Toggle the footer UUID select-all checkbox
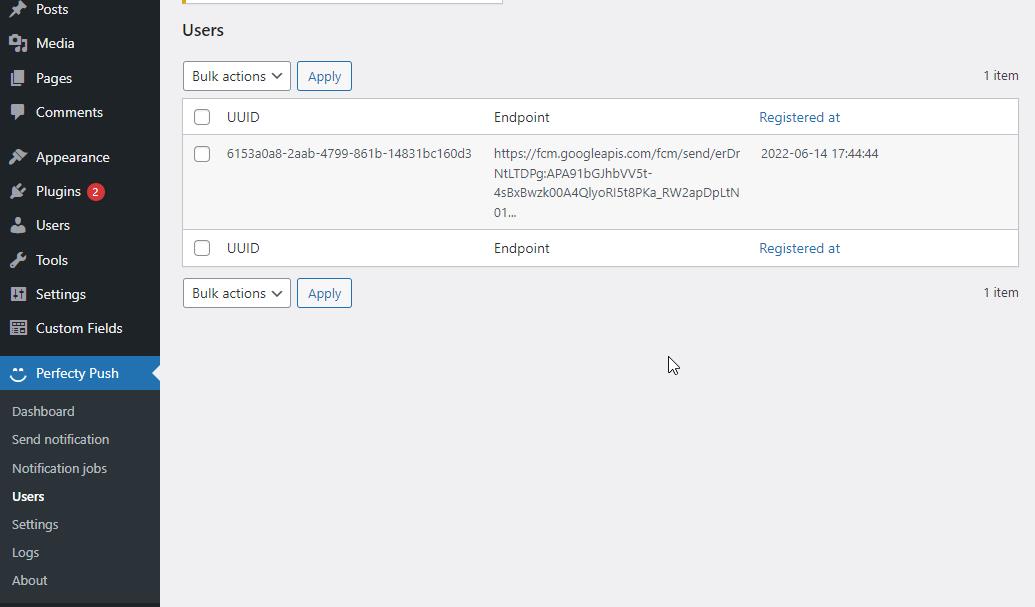 click(202, 248)
